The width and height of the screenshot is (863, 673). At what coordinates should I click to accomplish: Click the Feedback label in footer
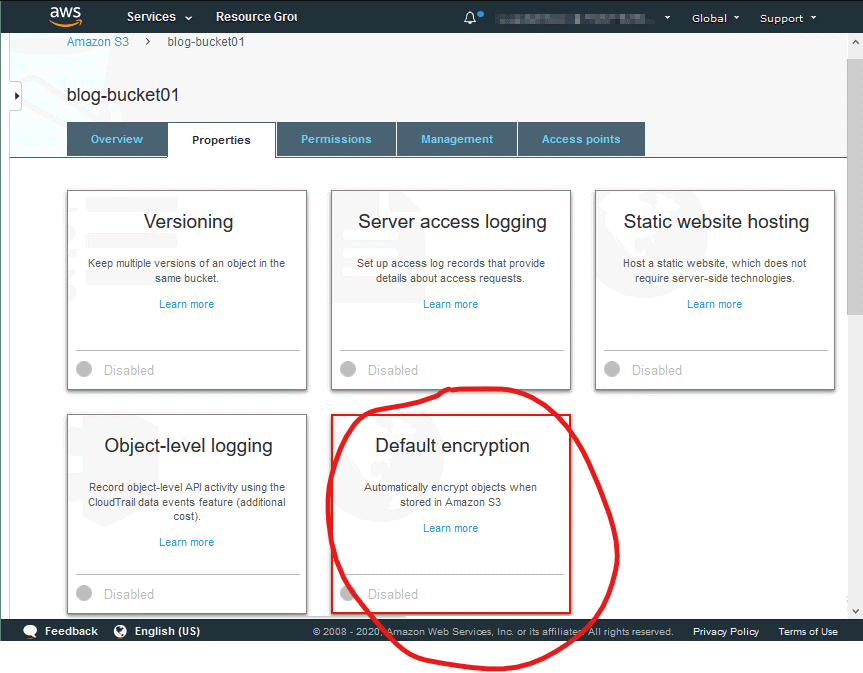[71, 631]
